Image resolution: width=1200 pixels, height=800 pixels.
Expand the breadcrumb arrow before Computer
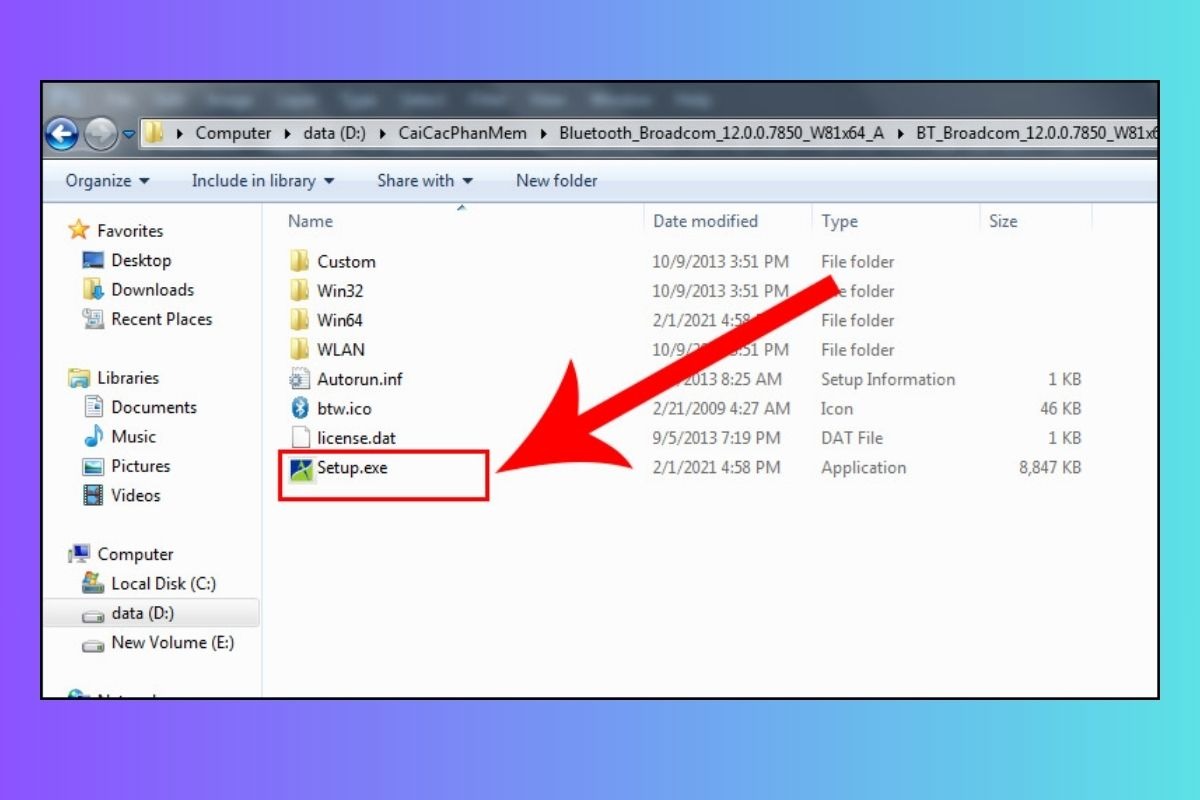pyautogui.click(x=180, y=133)
